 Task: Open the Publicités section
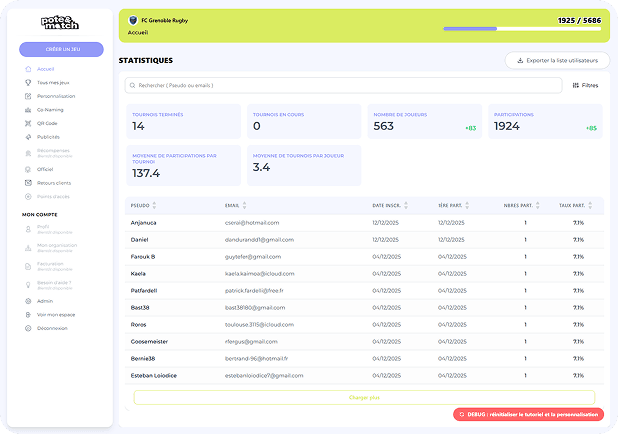(49, 137)
